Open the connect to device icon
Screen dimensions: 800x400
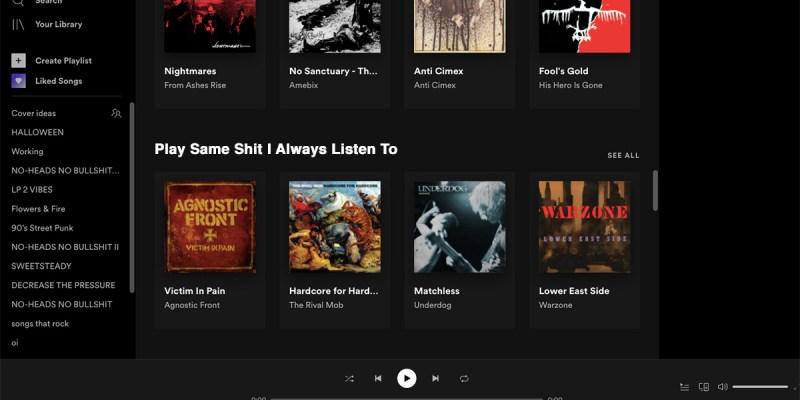[x=704, y=387]
